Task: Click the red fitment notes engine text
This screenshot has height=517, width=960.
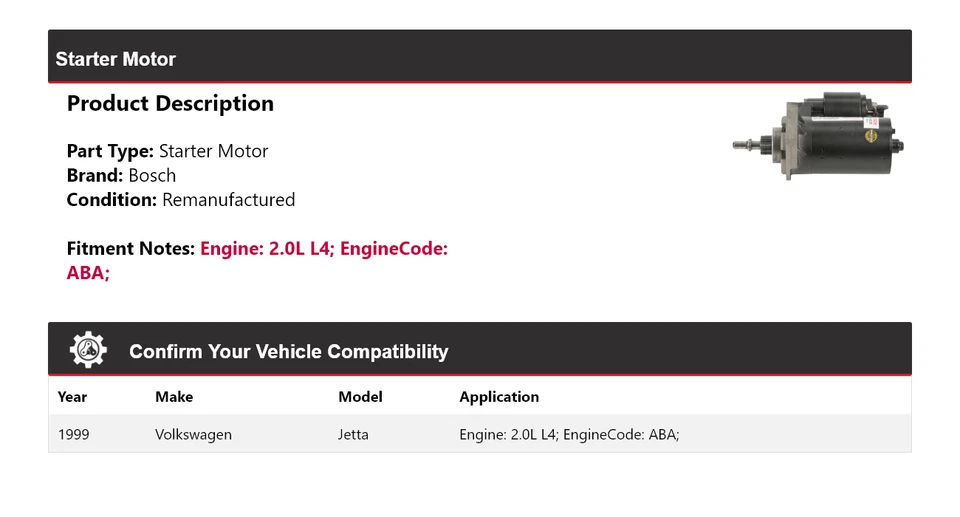Action: pos(323,249)
